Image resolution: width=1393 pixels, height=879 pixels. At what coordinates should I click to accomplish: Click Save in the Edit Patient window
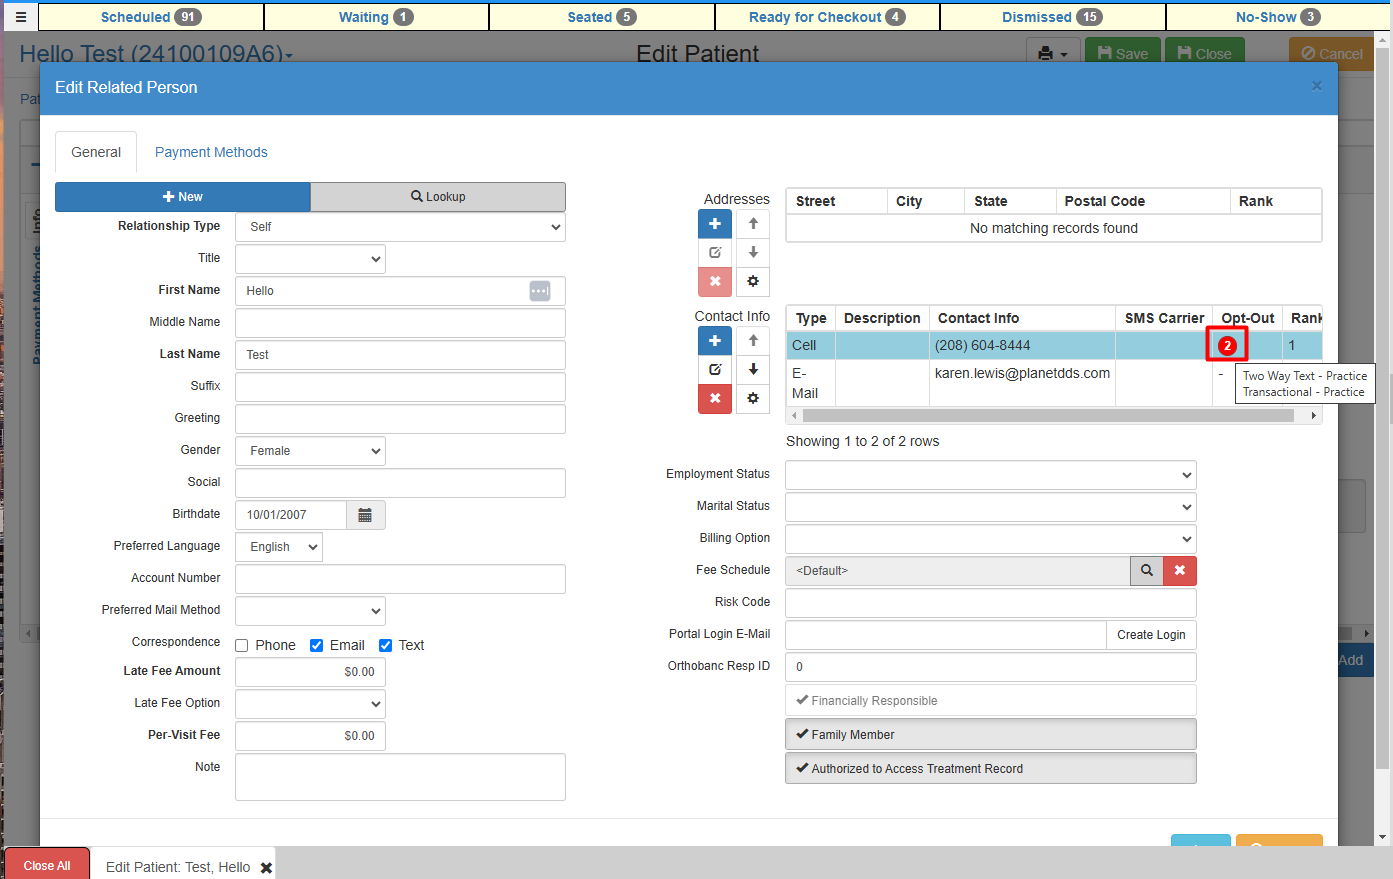coord(1123,53)
